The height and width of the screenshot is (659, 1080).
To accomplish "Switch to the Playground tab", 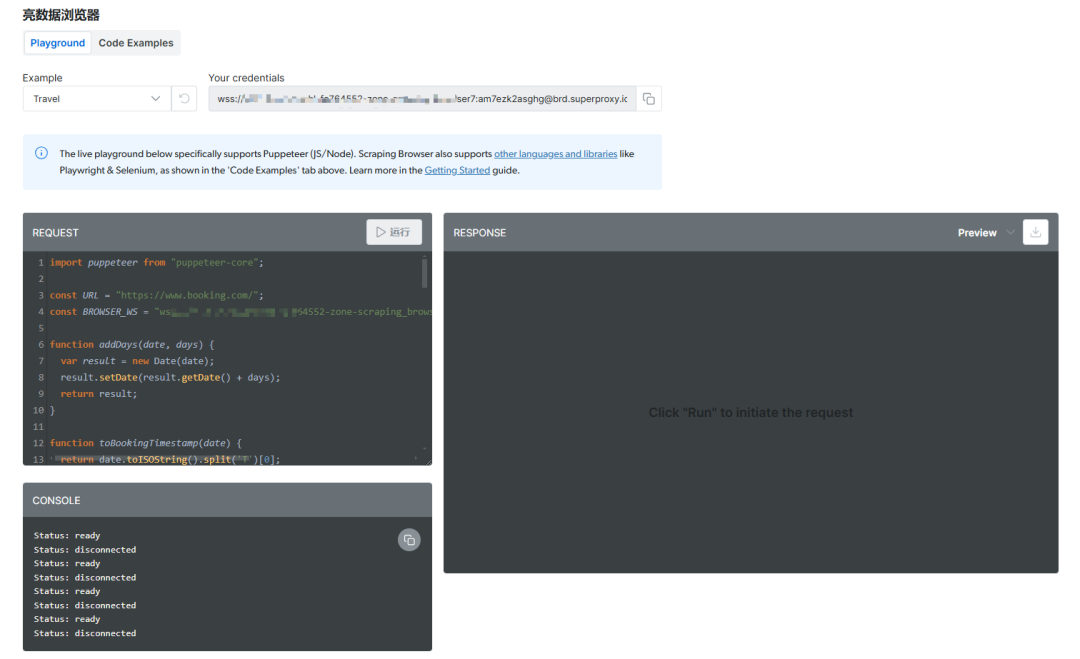I will [x=57, y=43].
